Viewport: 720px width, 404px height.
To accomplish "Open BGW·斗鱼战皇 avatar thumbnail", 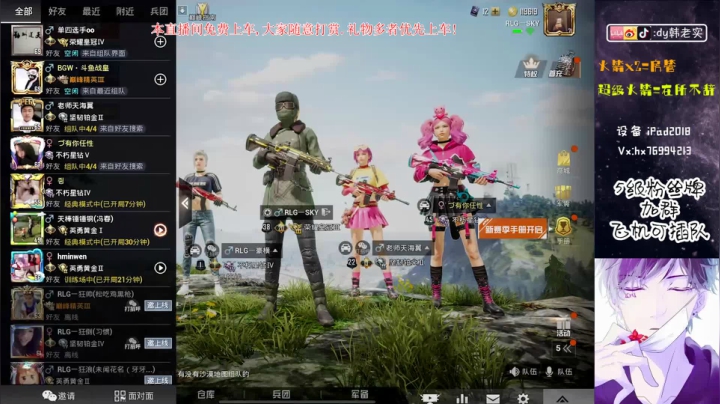I will coord(27,78).
